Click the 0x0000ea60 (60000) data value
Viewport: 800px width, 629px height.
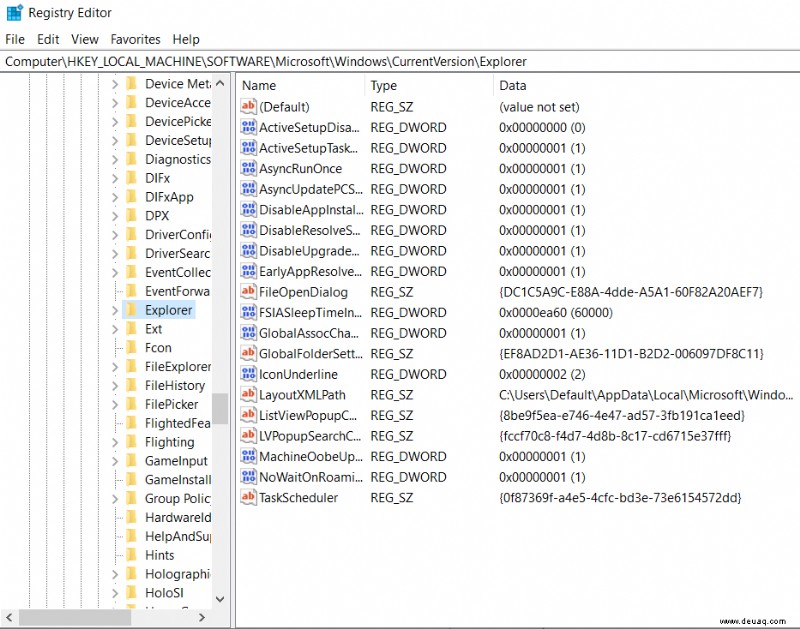(x=556, y=312)
